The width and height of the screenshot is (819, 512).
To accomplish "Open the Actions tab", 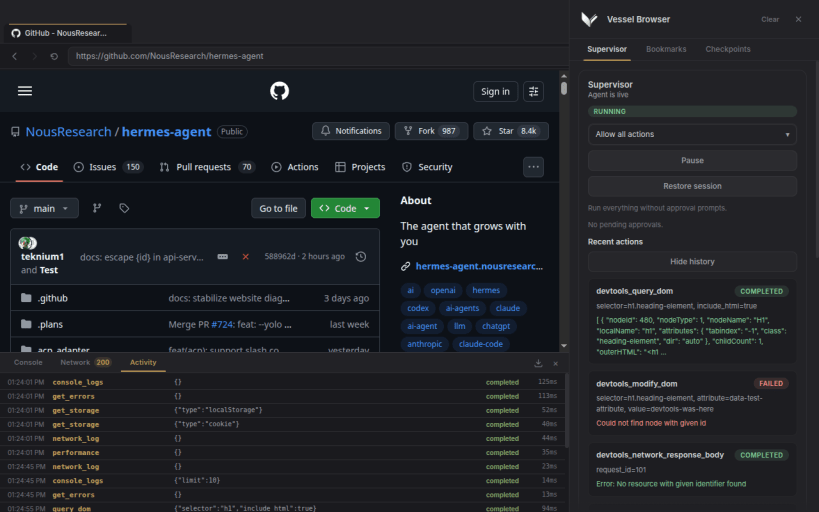I will (295, 167).
